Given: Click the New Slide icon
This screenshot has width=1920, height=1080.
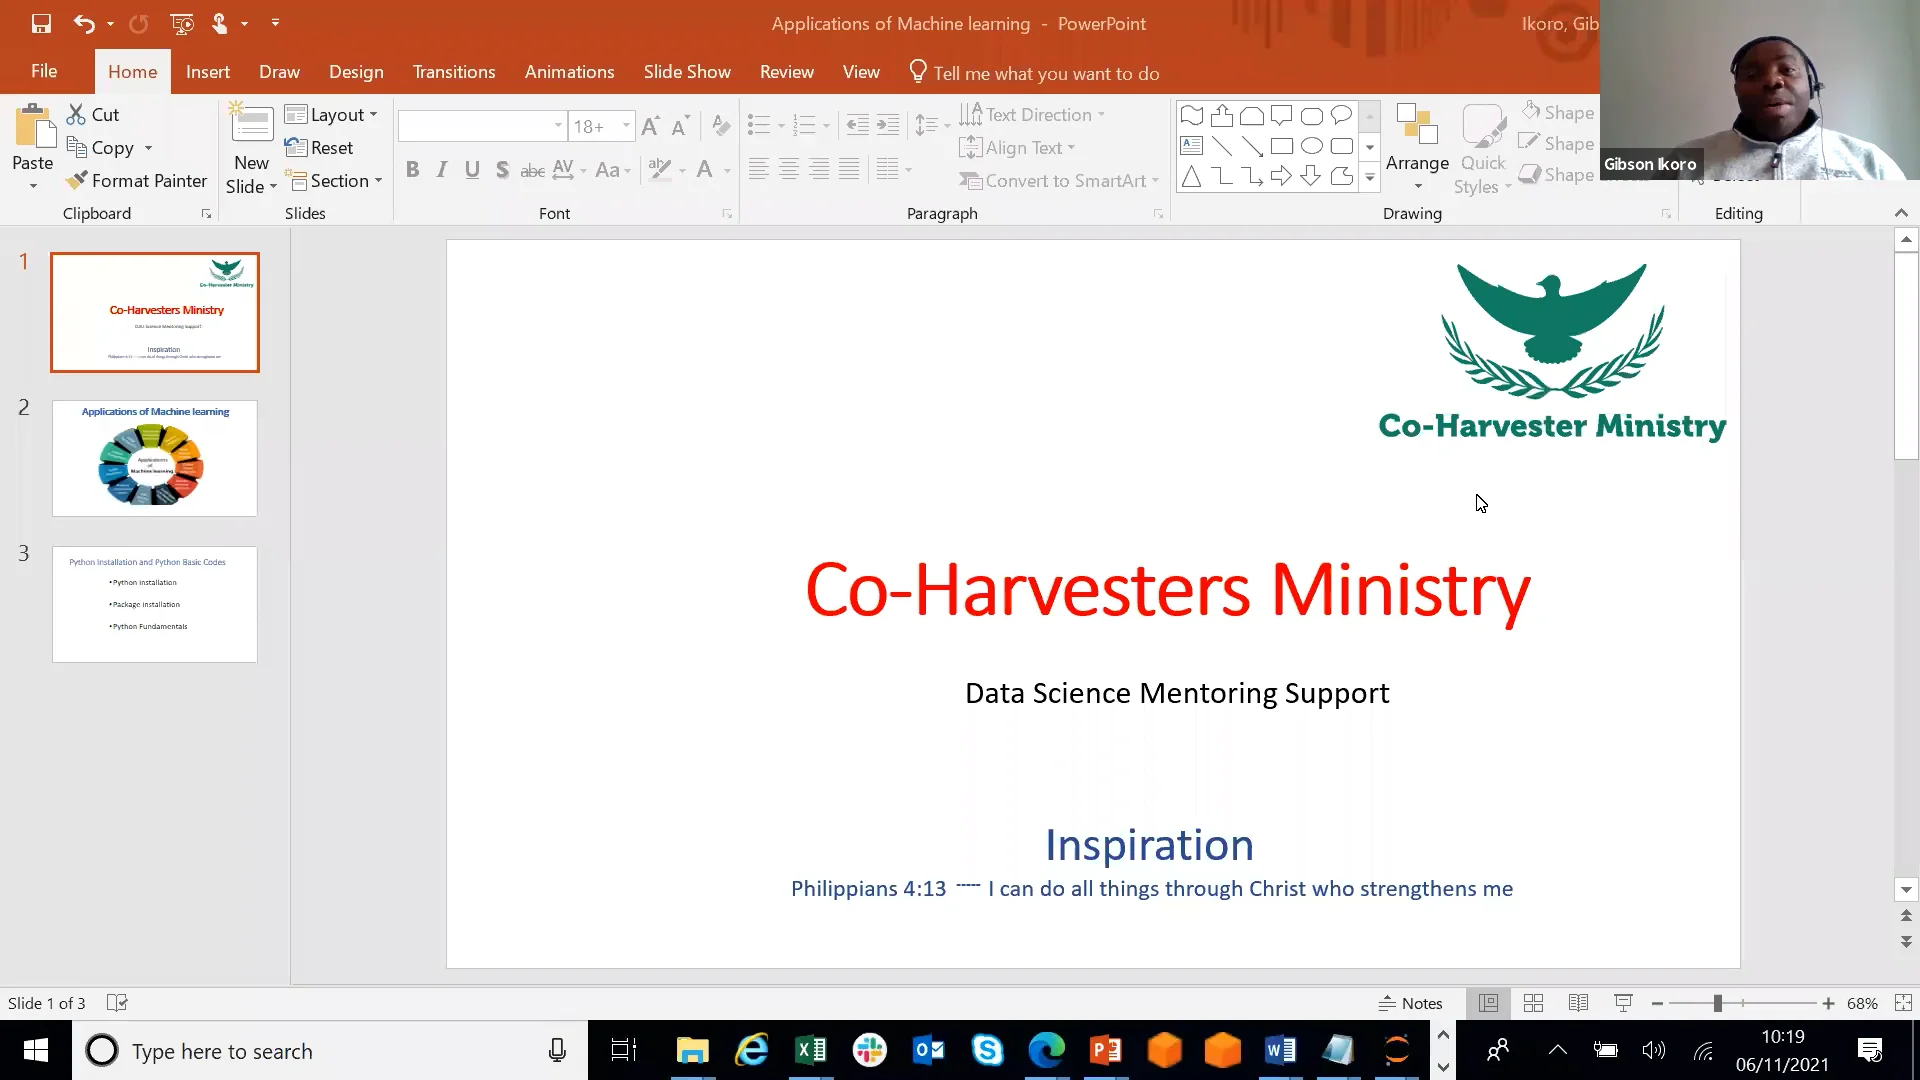Looking at the screenshot, I should (x=251, y=123).
